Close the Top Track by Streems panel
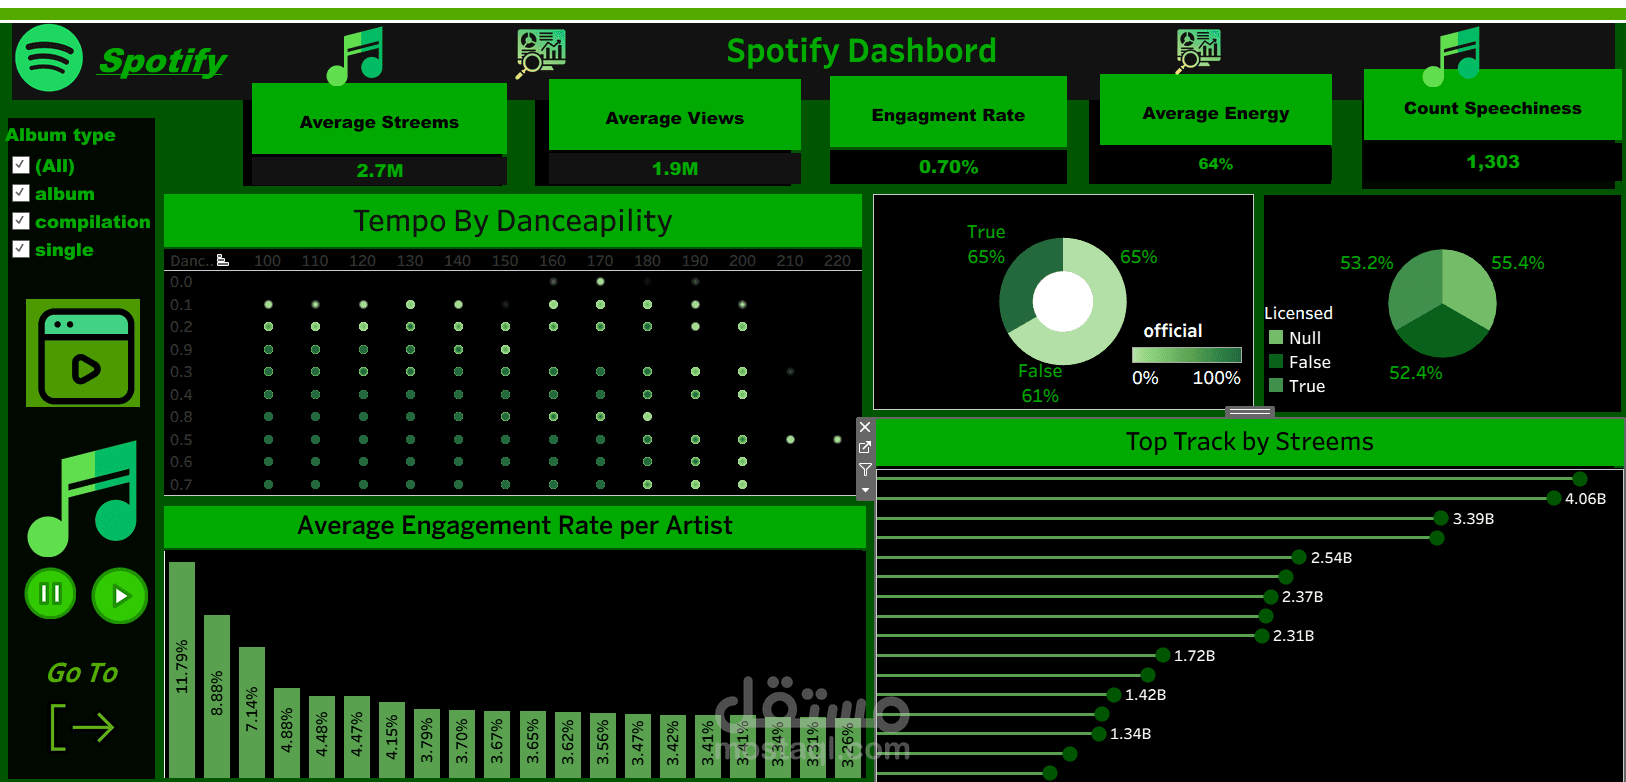 866,427
